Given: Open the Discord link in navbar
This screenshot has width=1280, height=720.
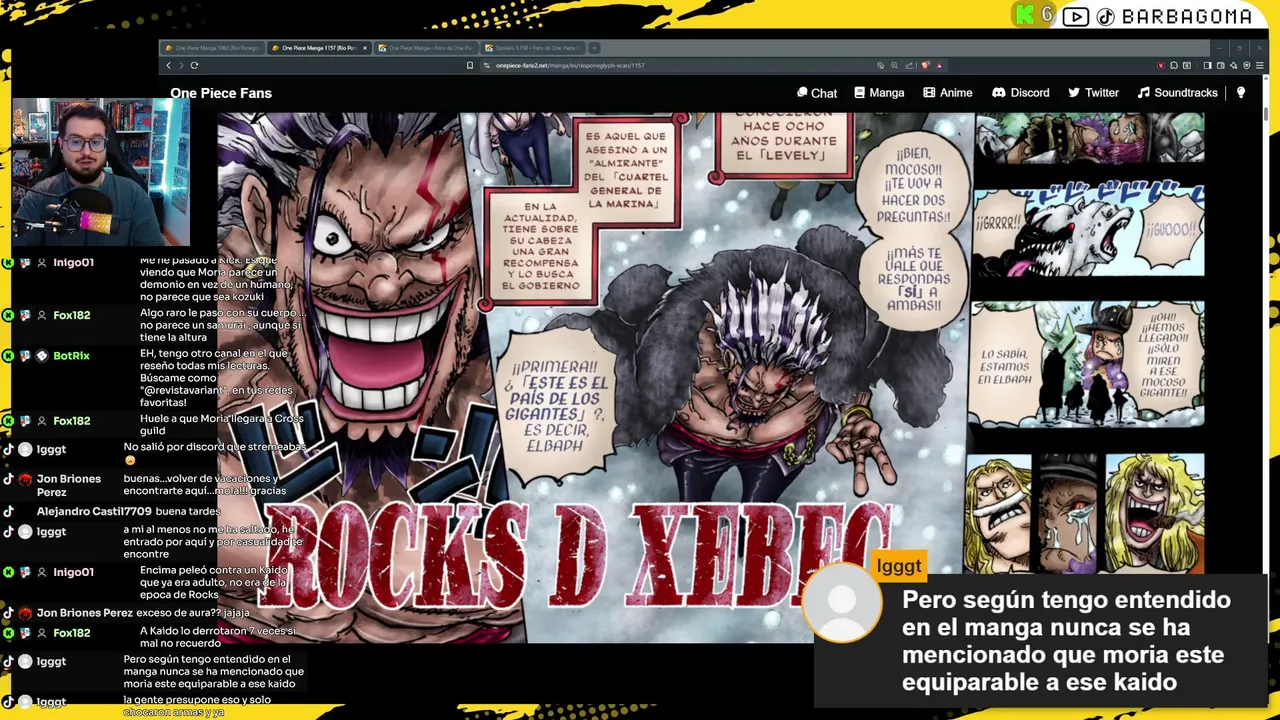Looking at the screenshot, I should (x=1020, y=93).
